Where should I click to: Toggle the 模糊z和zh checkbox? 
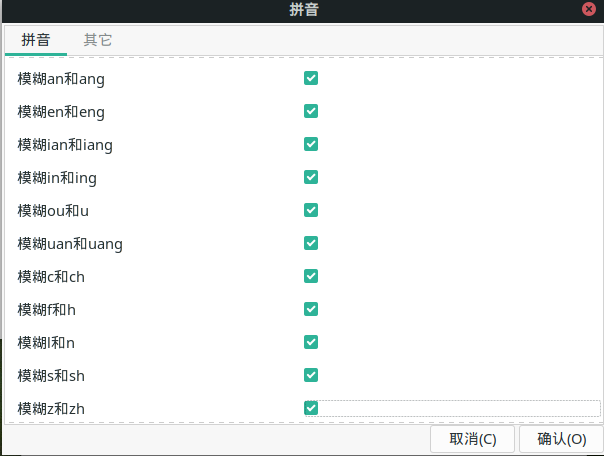(x=311, y=408)
